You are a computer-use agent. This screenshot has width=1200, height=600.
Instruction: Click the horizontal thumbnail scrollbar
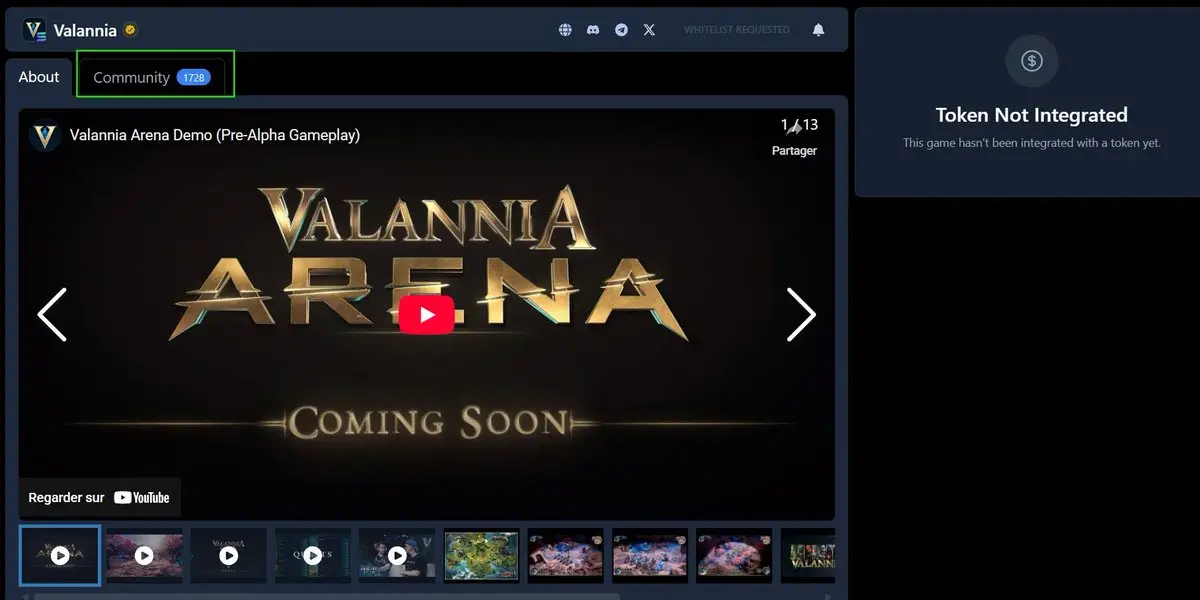coord(327,596)
